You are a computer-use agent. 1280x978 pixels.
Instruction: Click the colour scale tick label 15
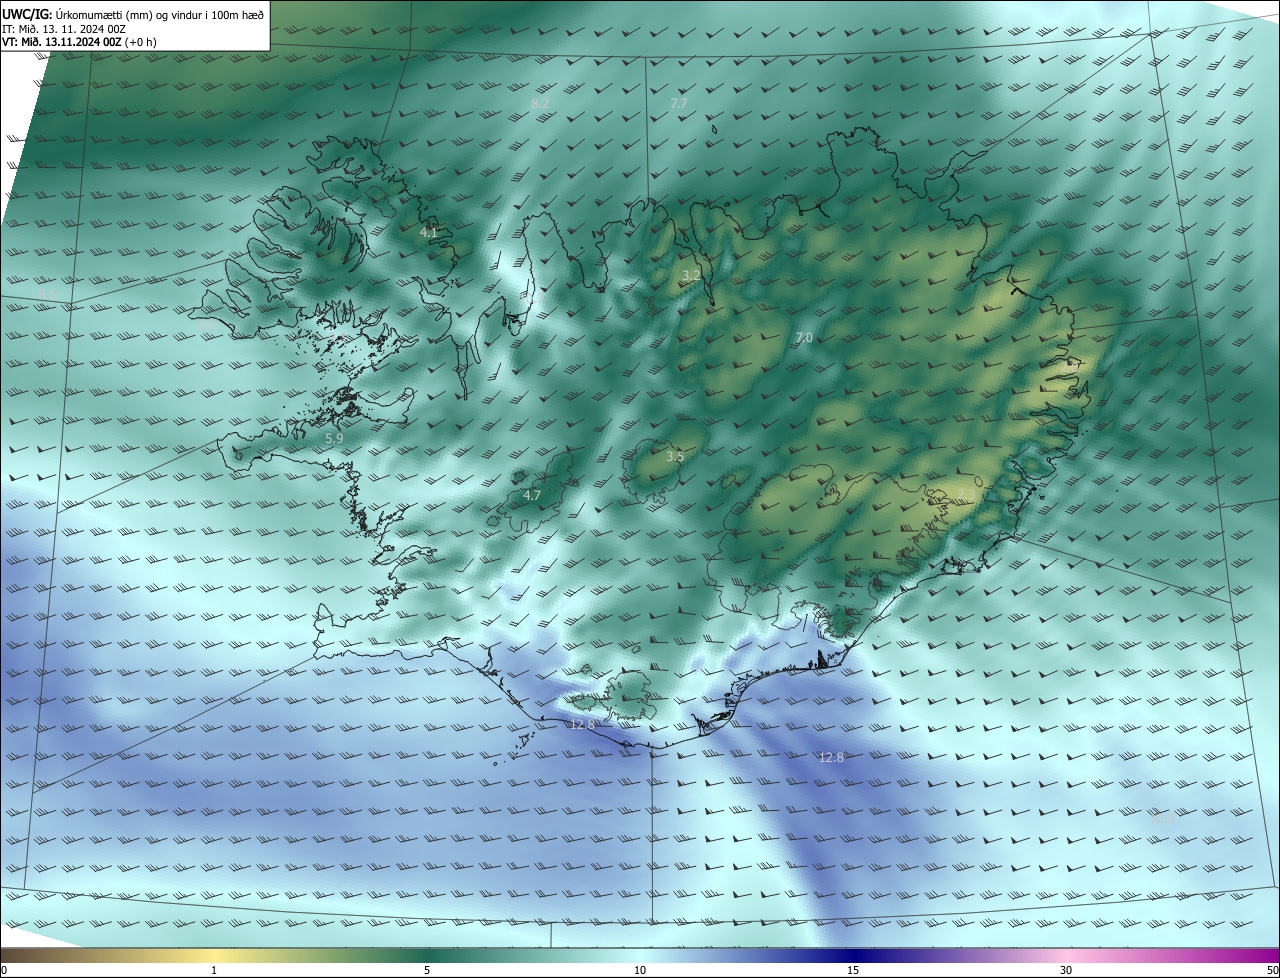[x=853, y=970]
